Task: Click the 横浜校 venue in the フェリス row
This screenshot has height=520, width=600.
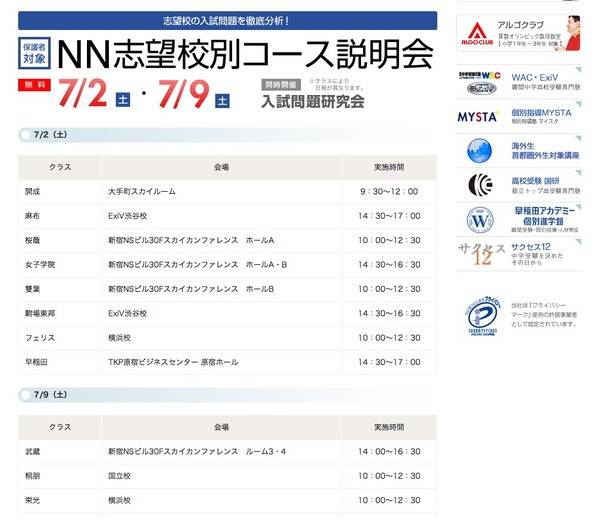Action: click(x=222, y=338)
